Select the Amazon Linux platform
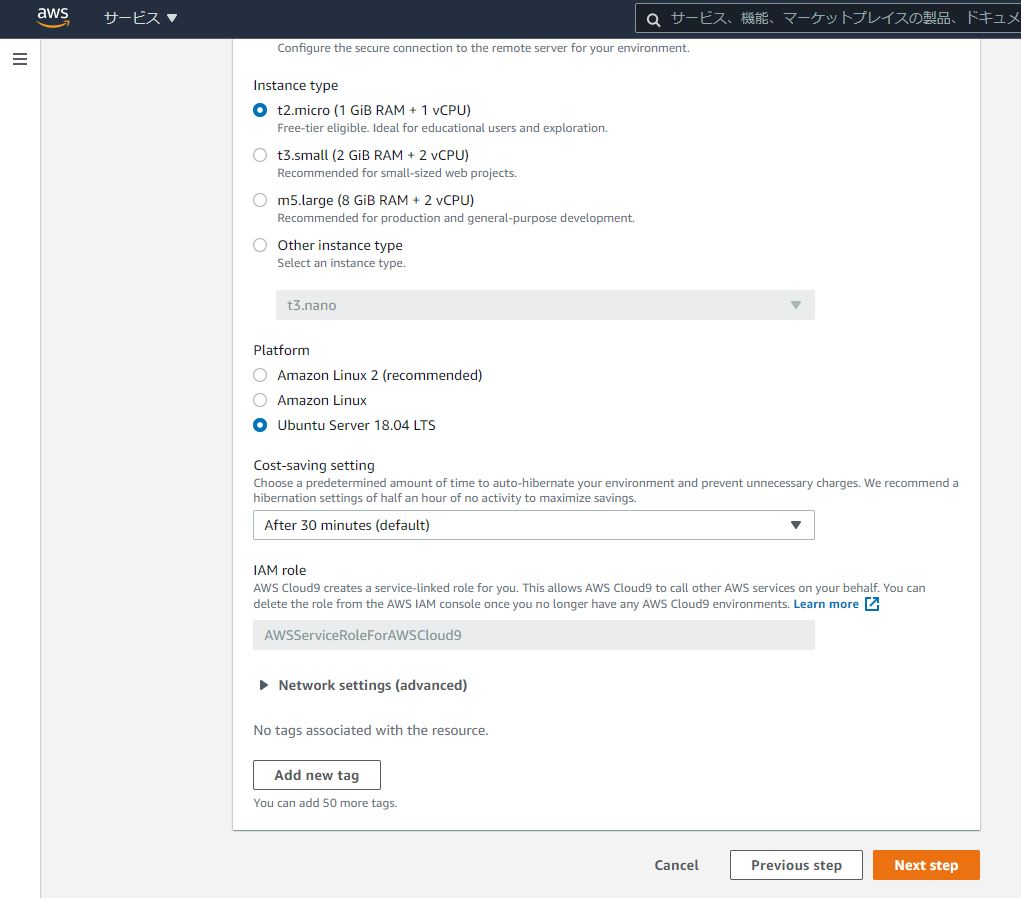This screenshot has height=898, width=1021. (260, 400)
